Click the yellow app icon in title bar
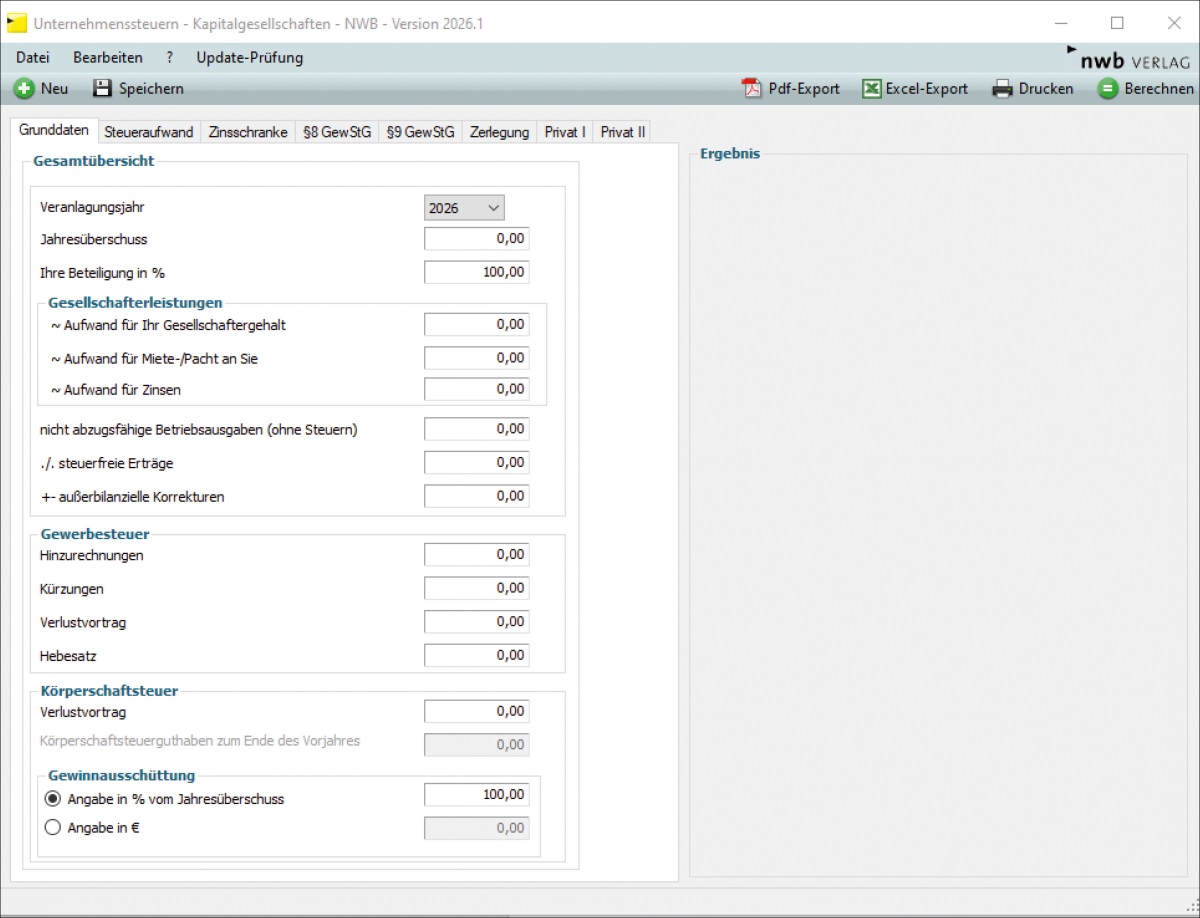The image size is (1200, 918). coord(17,23)
